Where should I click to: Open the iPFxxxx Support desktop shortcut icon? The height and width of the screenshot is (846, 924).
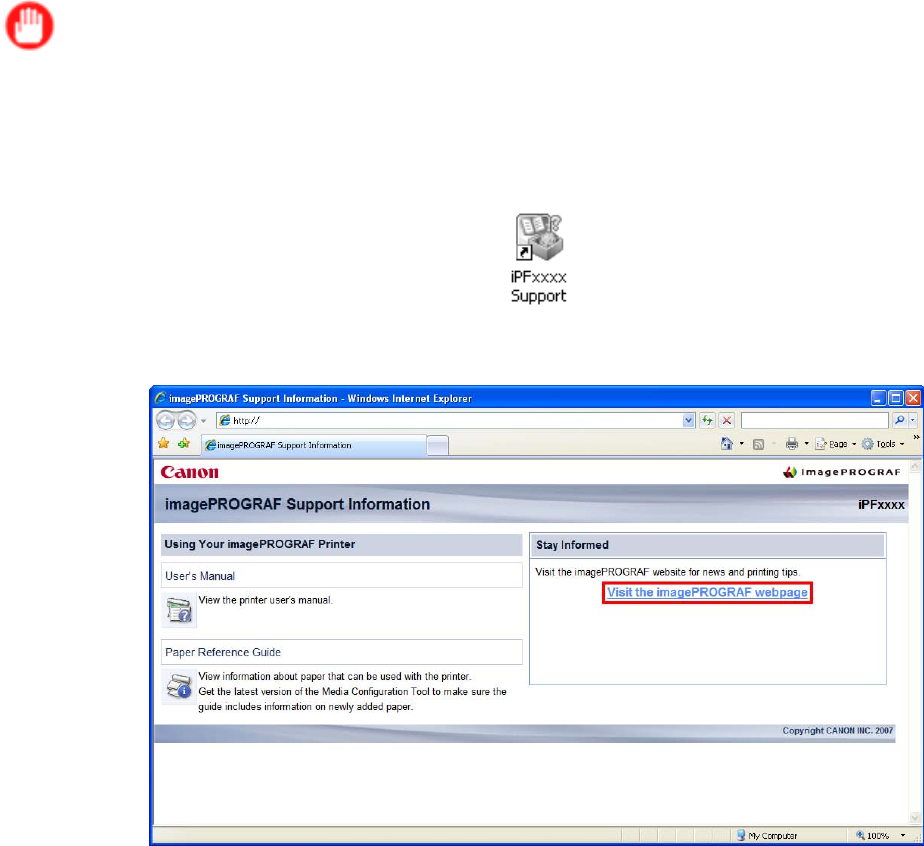(x=539, y=259)
